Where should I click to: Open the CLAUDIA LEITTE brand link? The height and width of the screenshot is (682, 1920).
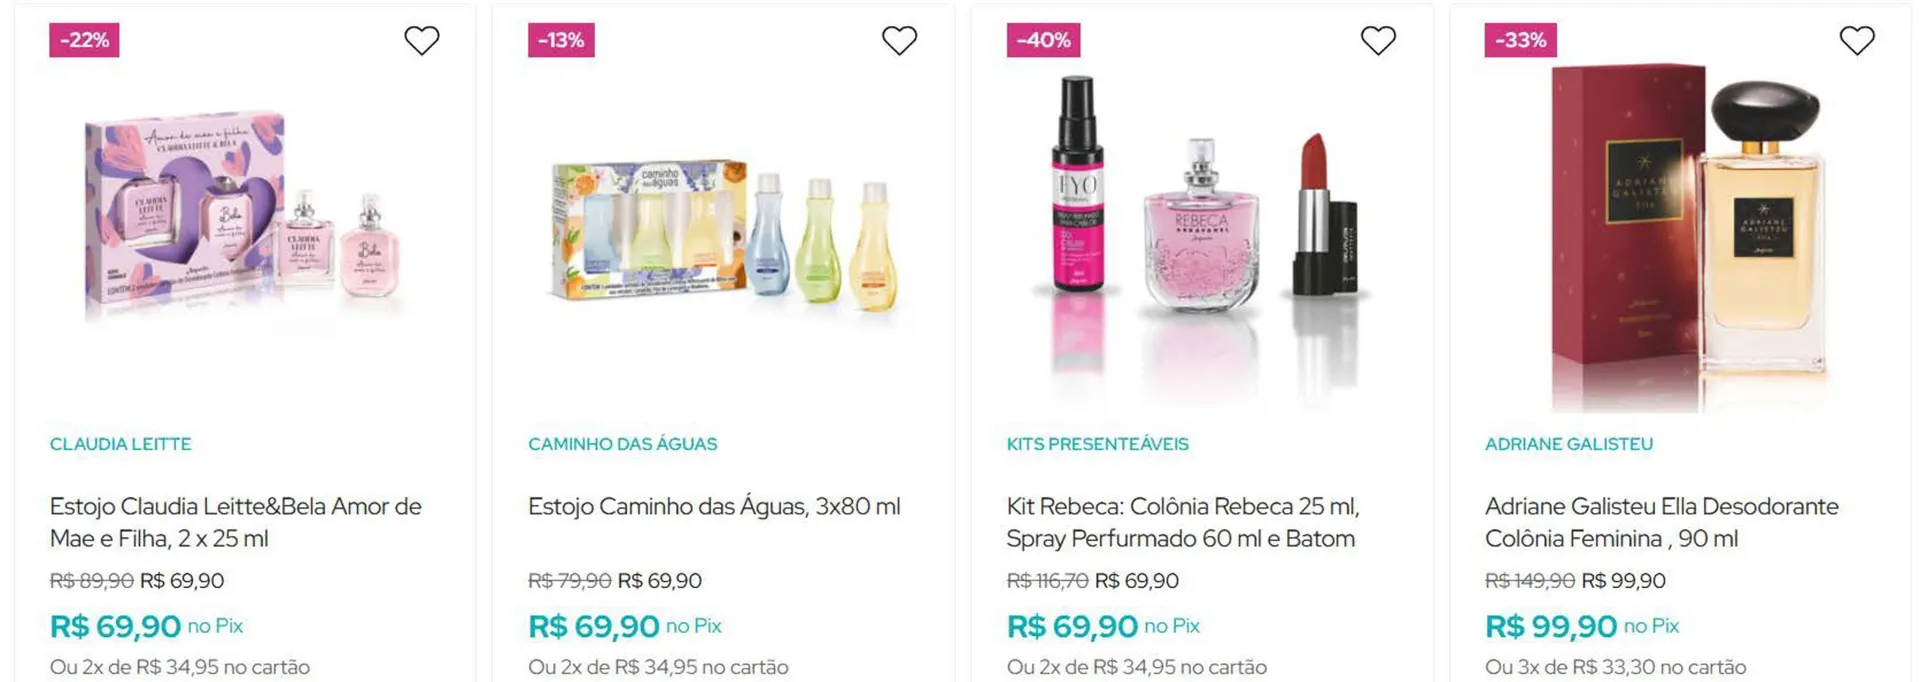tap(120, 444)
